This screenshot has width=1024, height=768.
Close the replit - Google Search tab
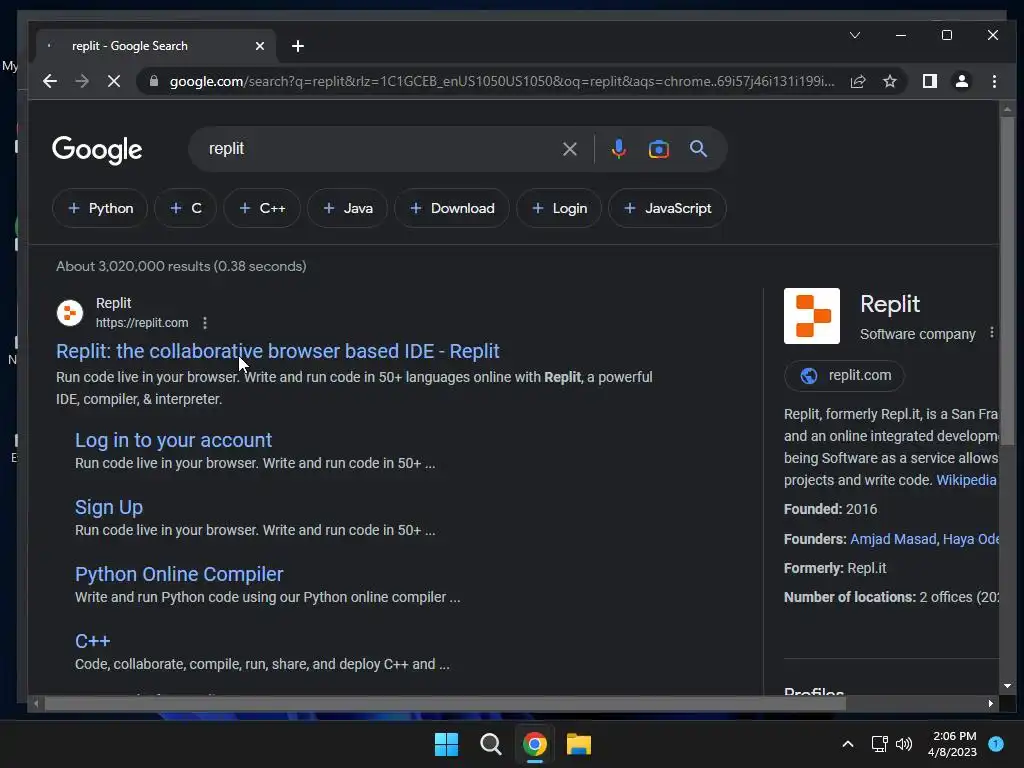[259, 46]
